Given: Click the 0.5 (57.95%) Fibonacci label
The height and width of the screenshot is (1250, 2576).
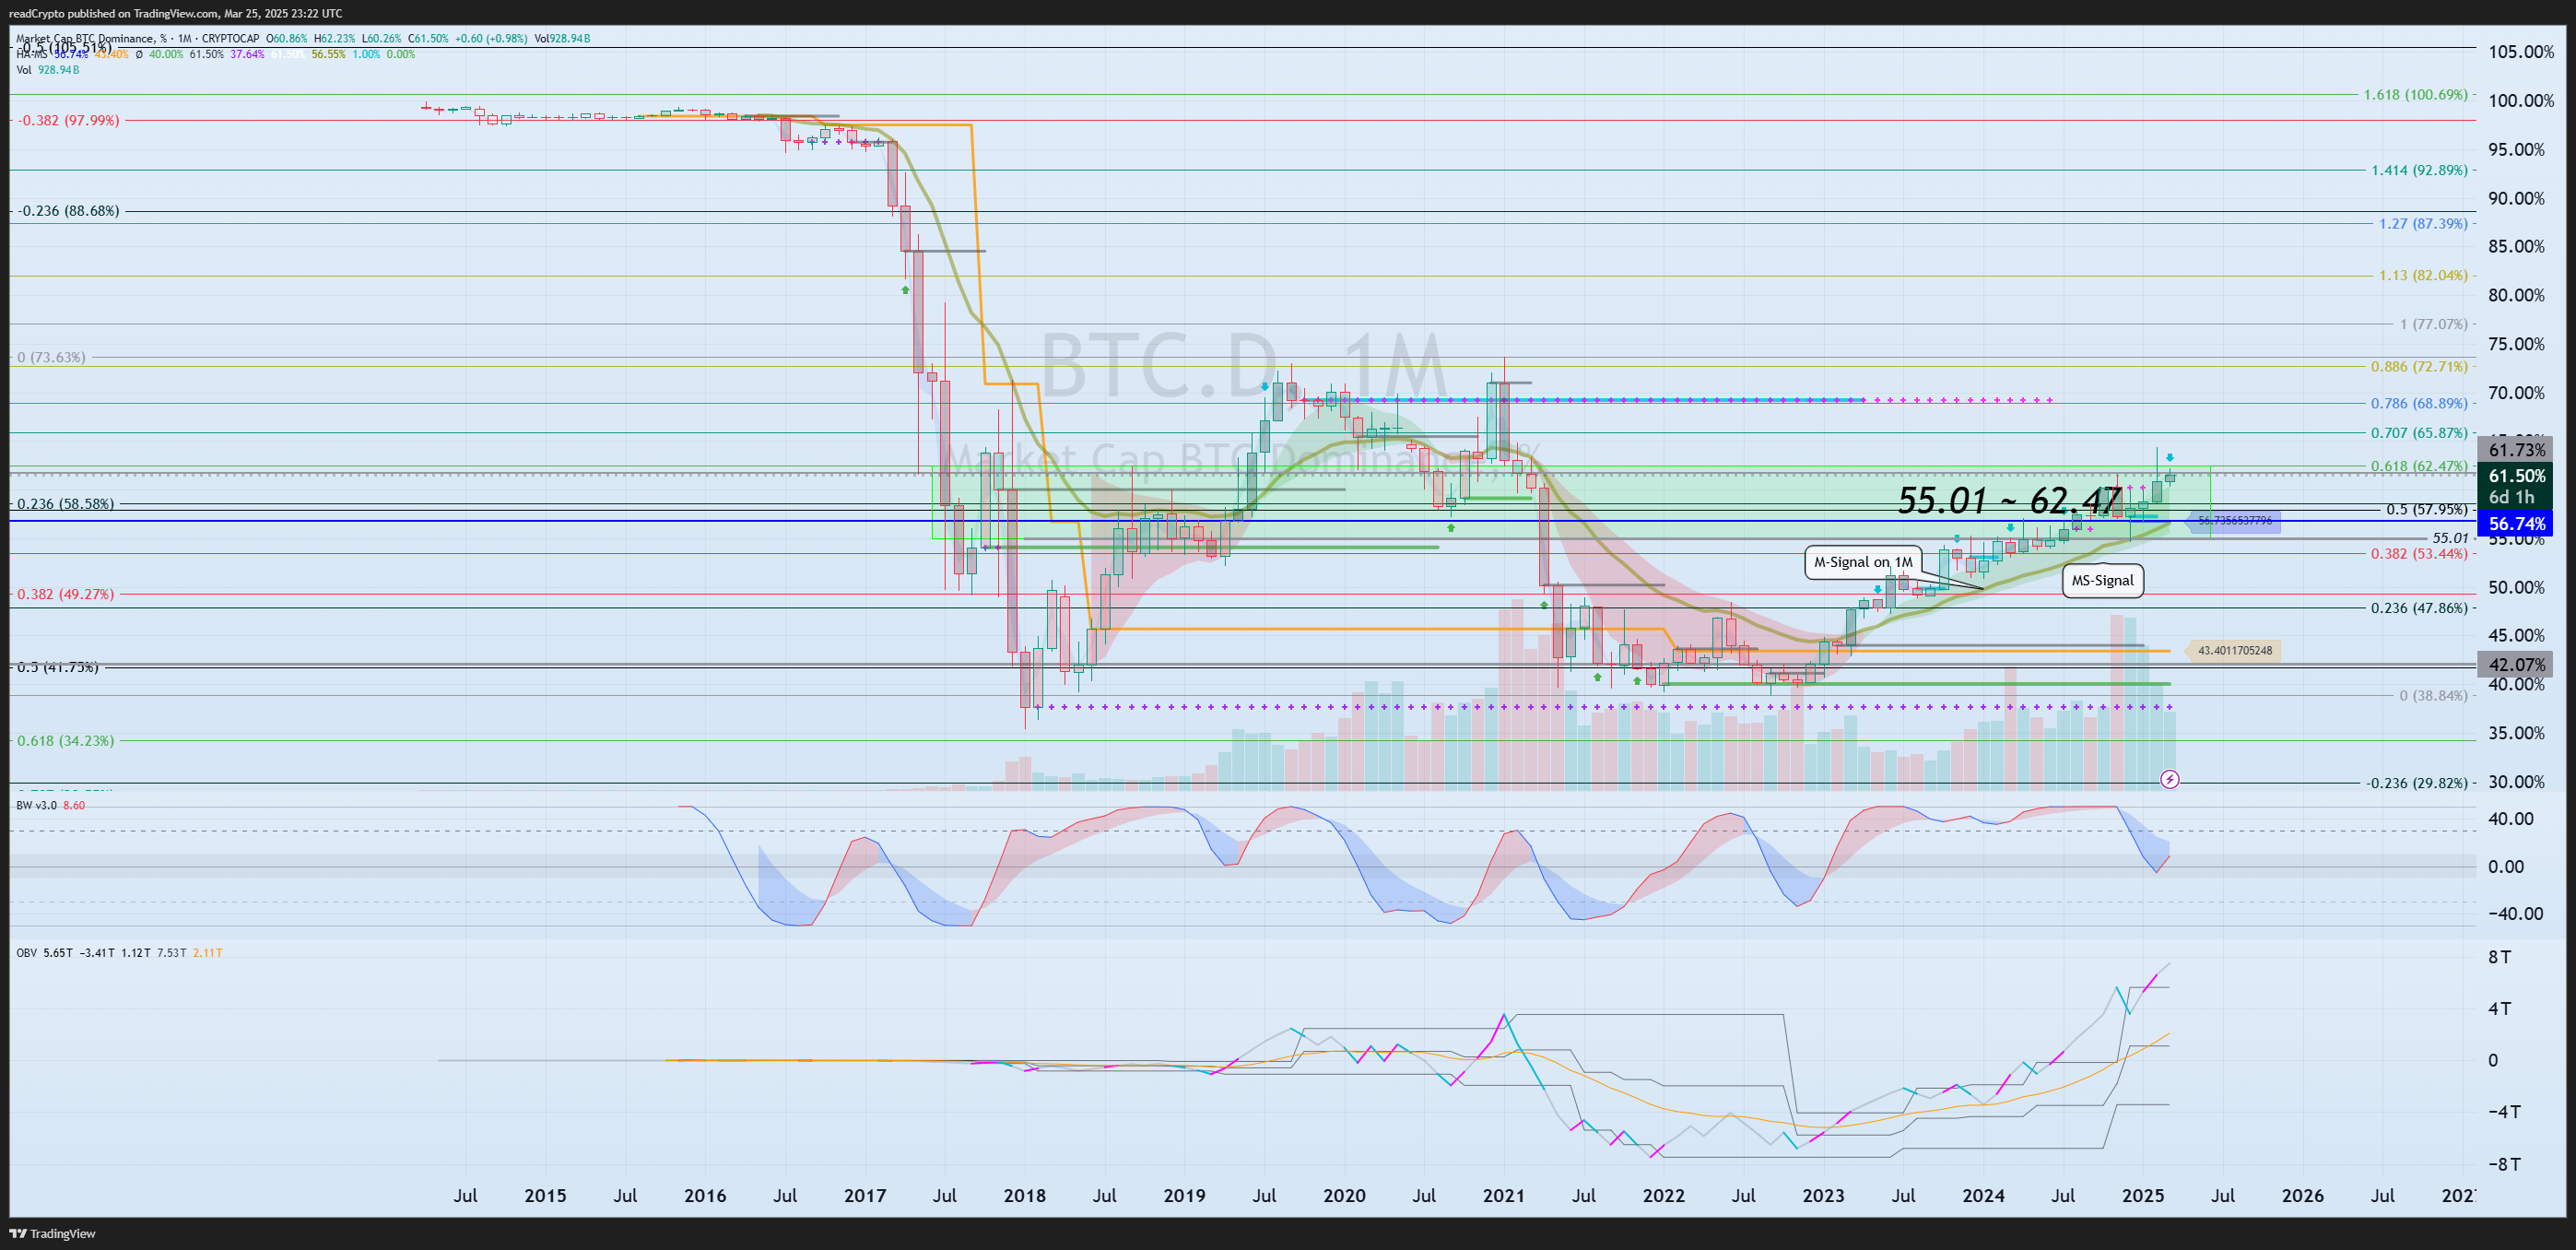Looking at the screenshot, I should [x=2427, y=509].
